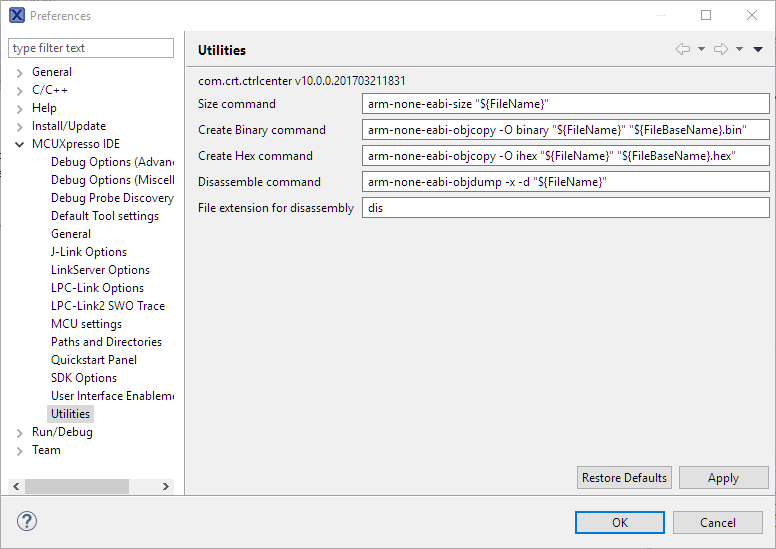
Task: Open Debug Options (Miscellaneous) page
Action: coord(112,180)
